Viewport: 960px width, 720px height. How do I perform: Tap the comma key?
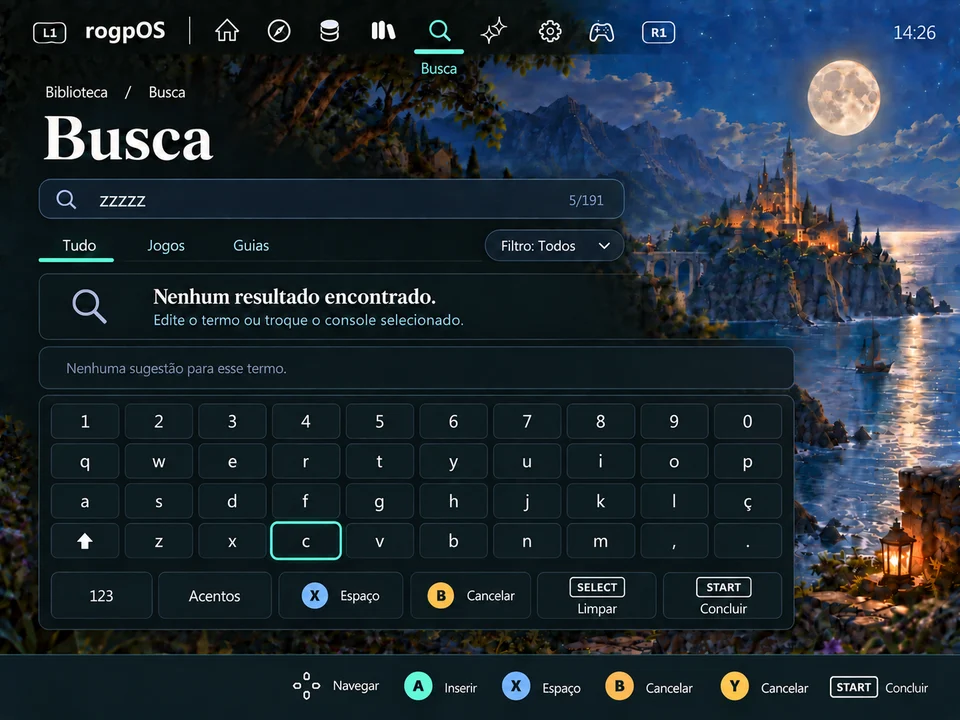[674, 541]
